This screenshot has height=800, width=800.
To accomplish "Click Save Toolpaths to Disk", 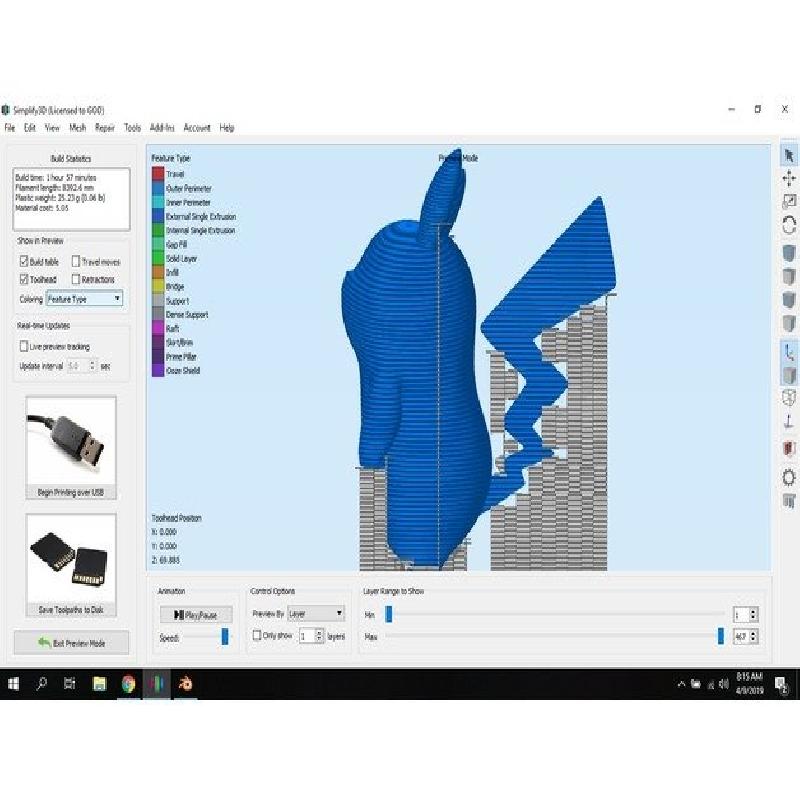I will (x=71, y=610).
